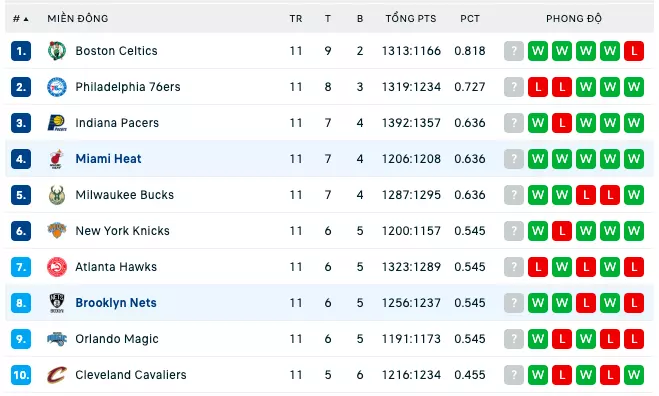Open the Atlanta Hawks red logo
The image size is (659, 396).
pos(57,267)
